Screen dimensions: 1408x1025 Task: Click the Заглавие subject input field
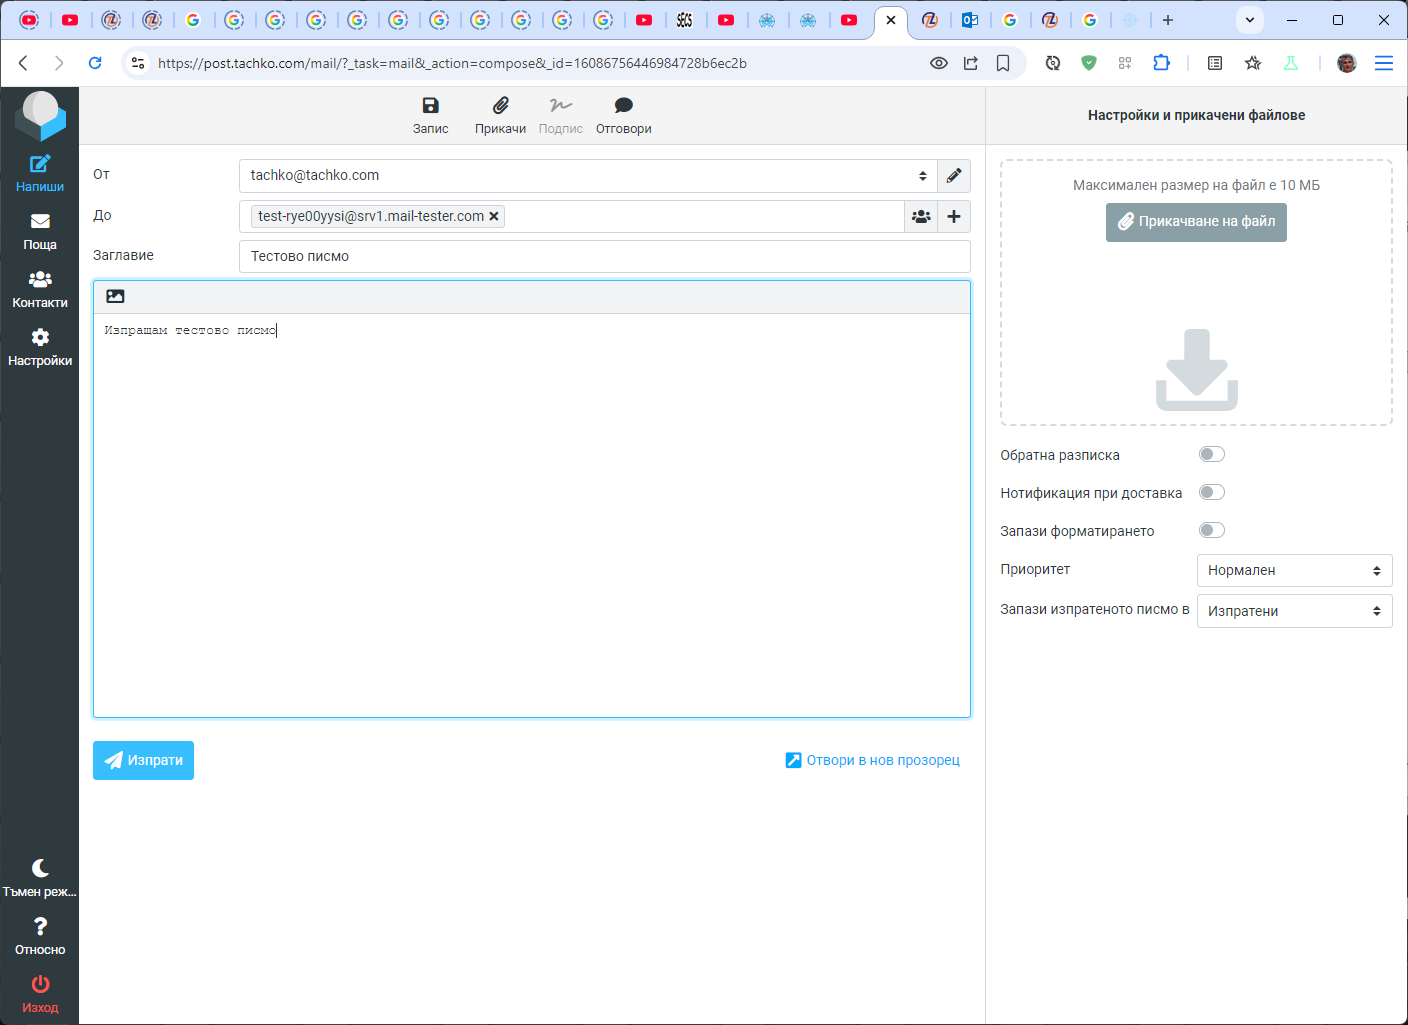click(x=604, y=257)
